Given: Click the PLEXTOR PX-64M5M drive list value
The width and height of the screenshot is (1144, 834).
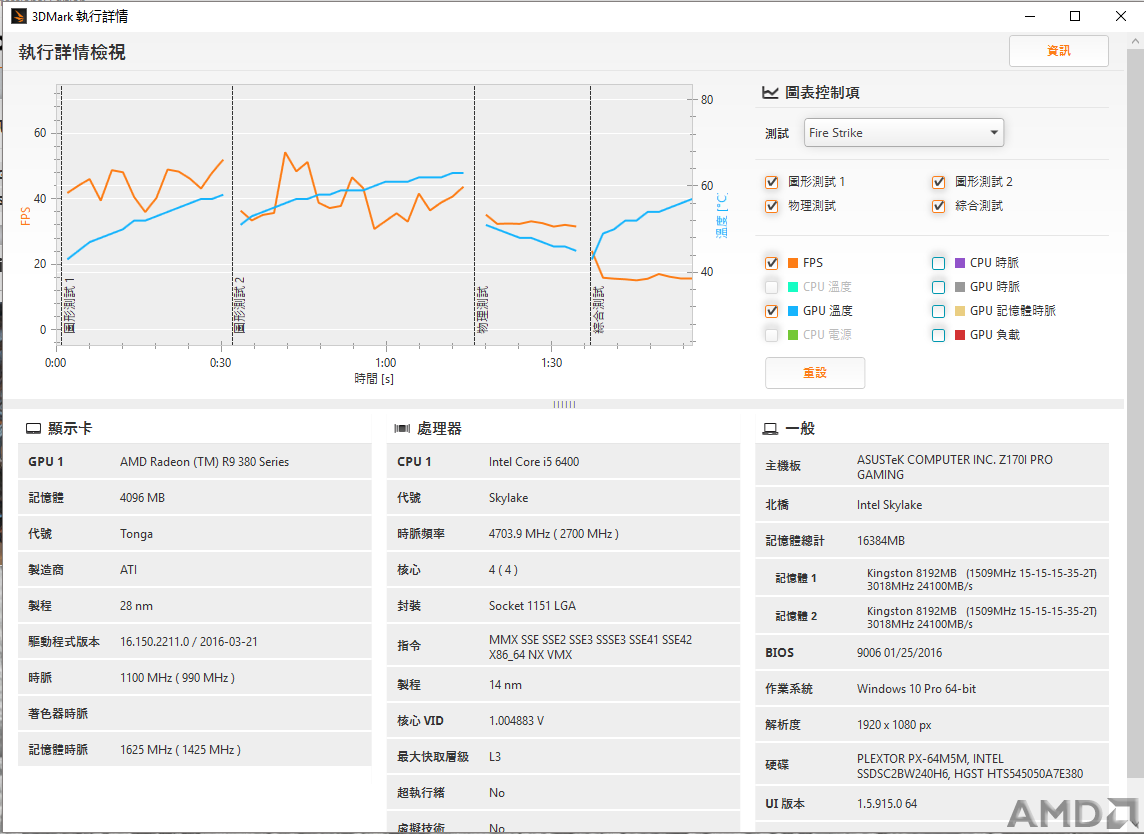Looking at the screenshot, I should tap(970, 766).
